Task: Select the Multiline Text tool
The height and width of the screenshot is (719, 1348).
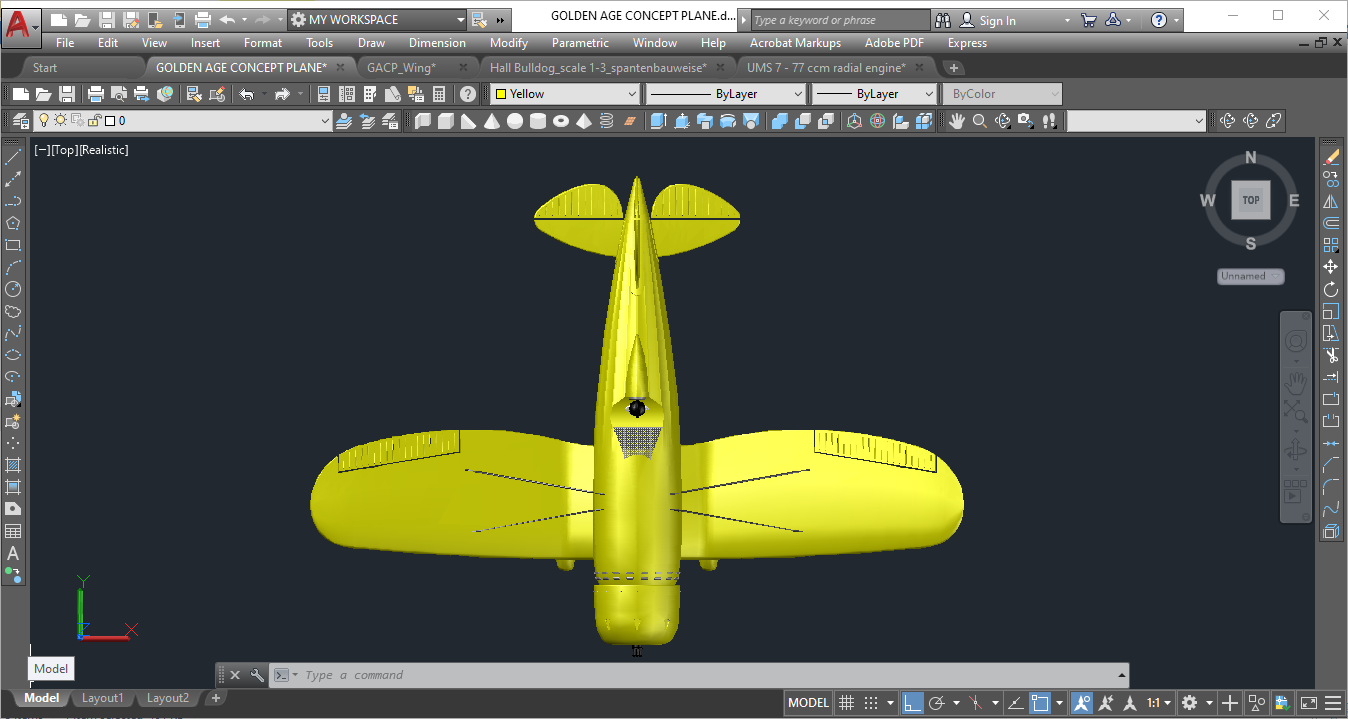Action: pyautogui.click(x=13, y=553)
